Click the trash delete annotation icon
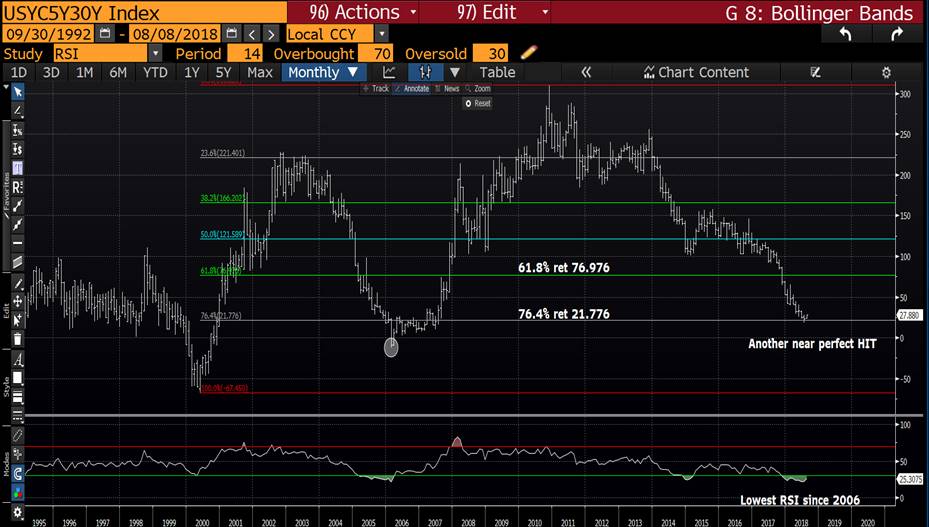 pos(18,339)
